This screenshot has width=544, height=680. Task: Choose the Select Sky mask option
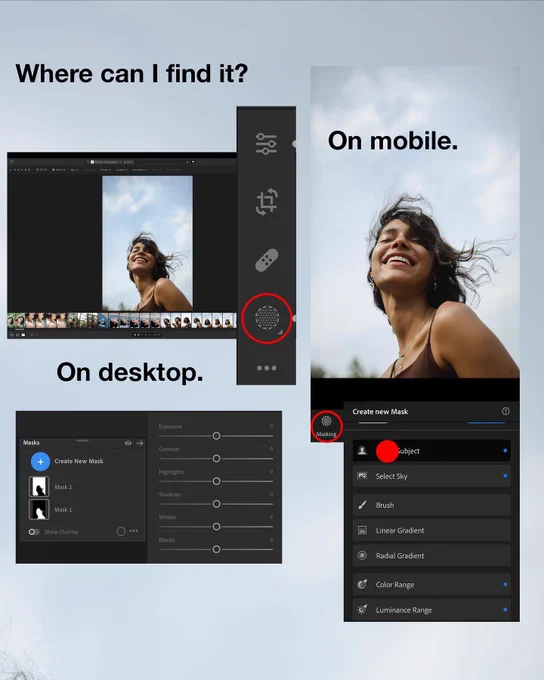coord(432,476)
